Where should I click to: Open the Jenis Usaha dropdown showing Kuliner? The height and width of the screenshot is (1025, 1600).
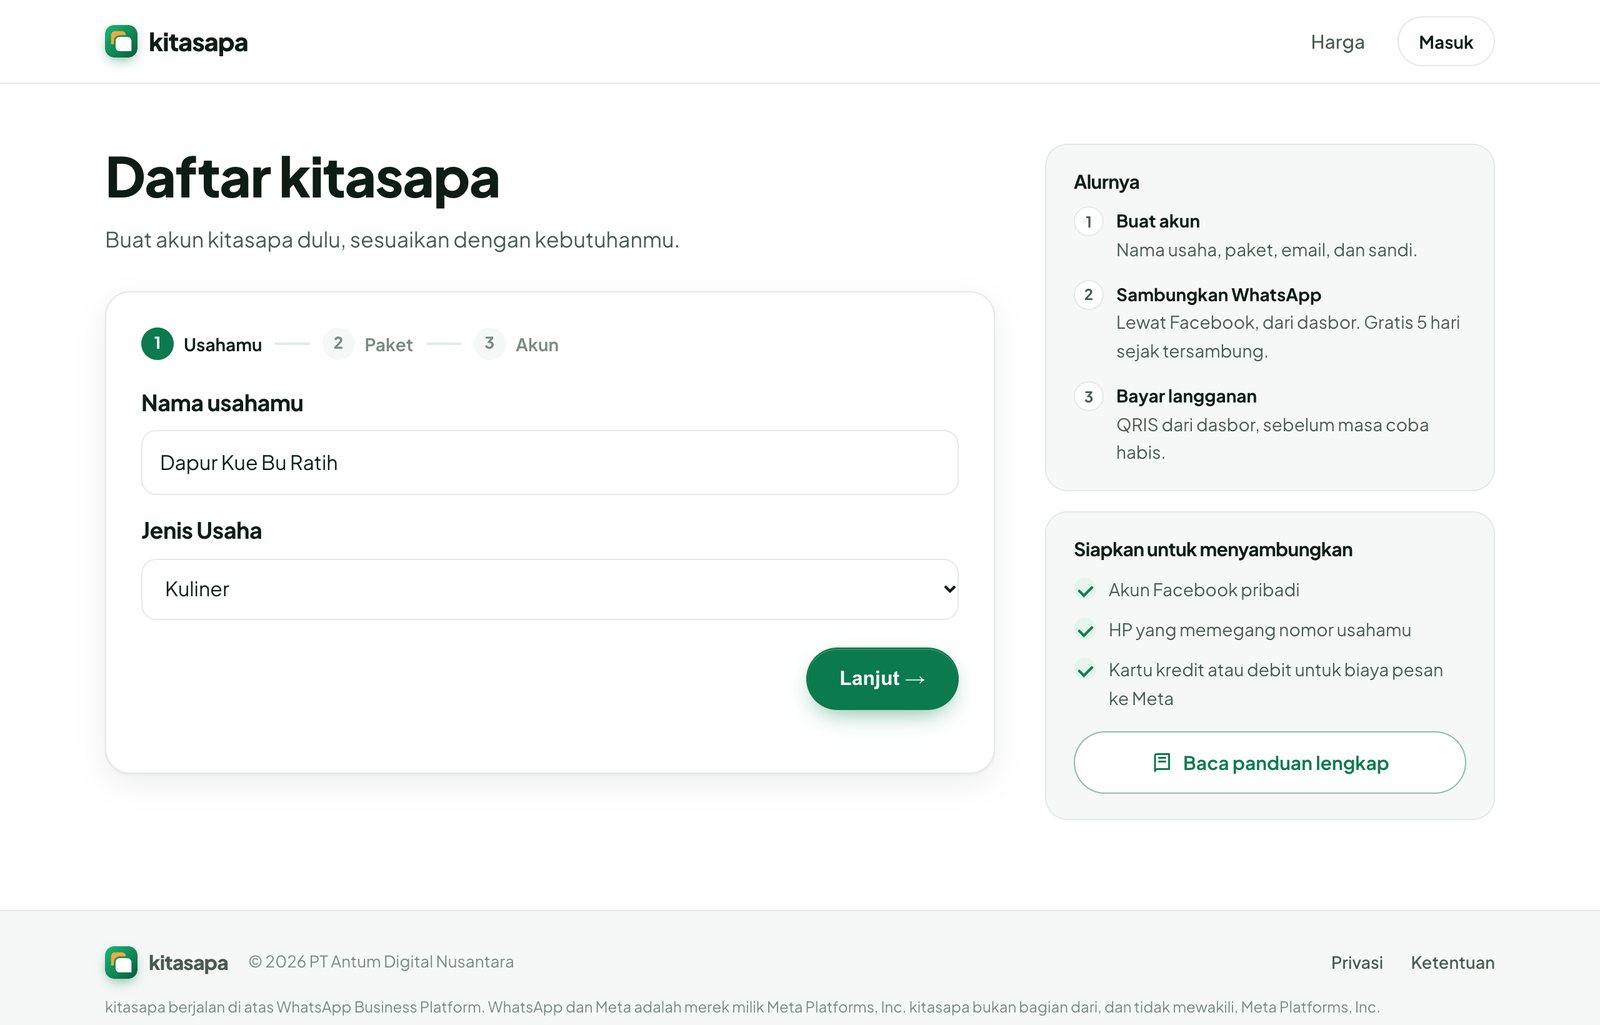550,589
